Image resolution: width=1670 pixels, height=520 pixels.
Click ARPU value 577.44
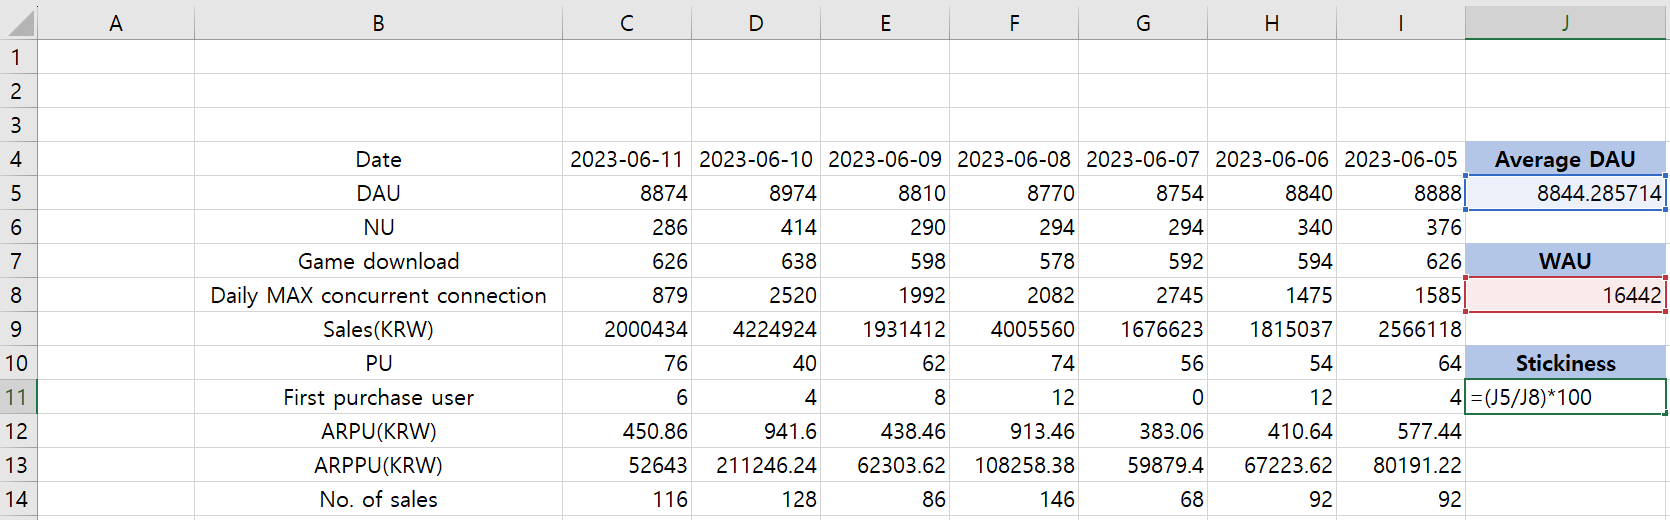pos(1401,431)
